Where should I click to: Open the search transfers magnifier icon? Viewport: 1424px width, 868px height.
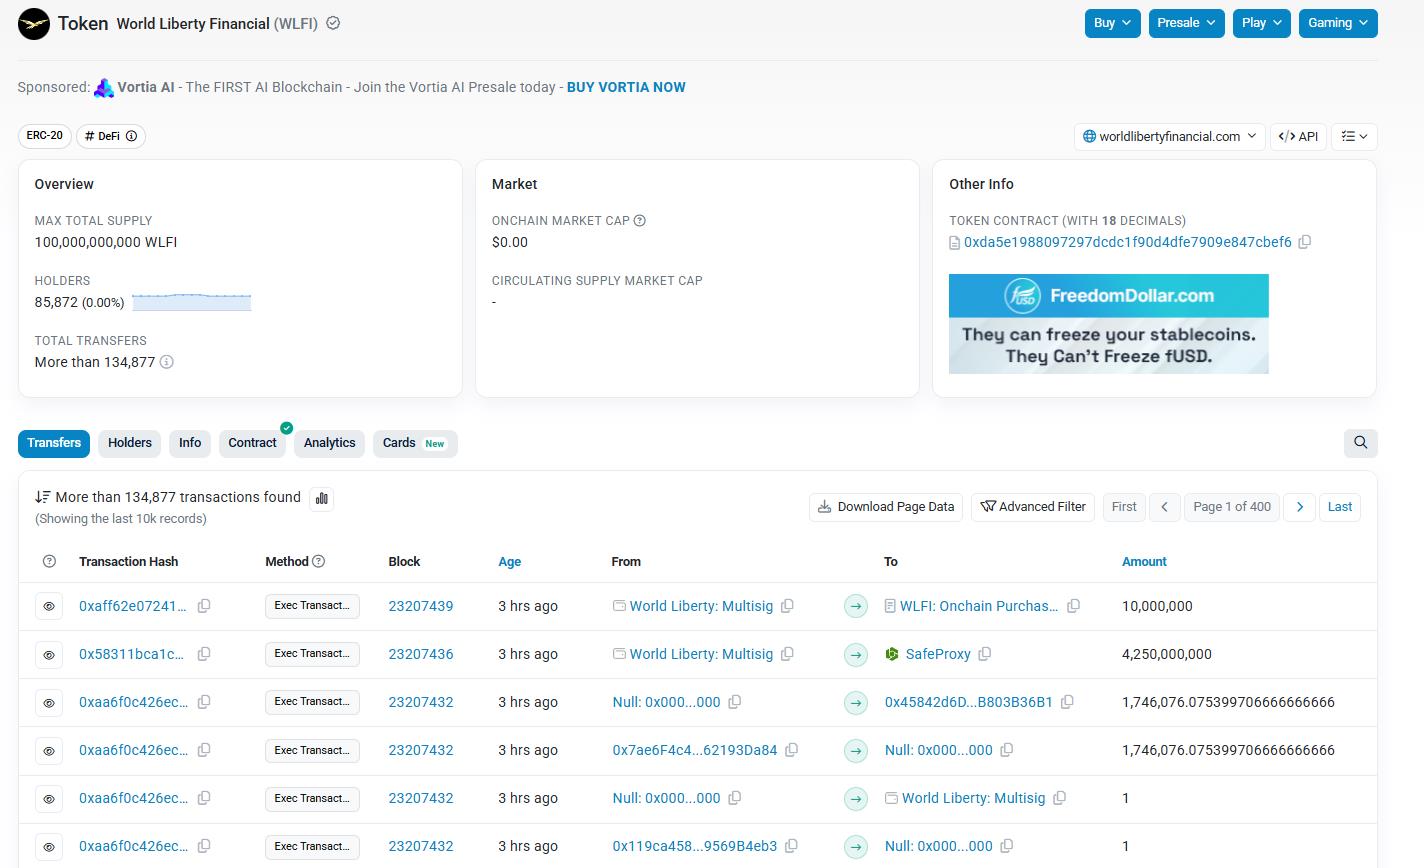coord(1360,443)
